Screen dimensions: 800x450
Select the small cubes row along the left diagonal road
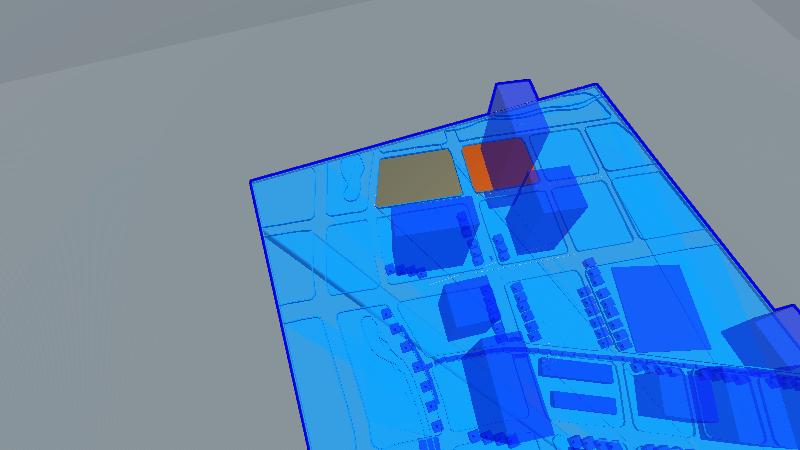410,350
